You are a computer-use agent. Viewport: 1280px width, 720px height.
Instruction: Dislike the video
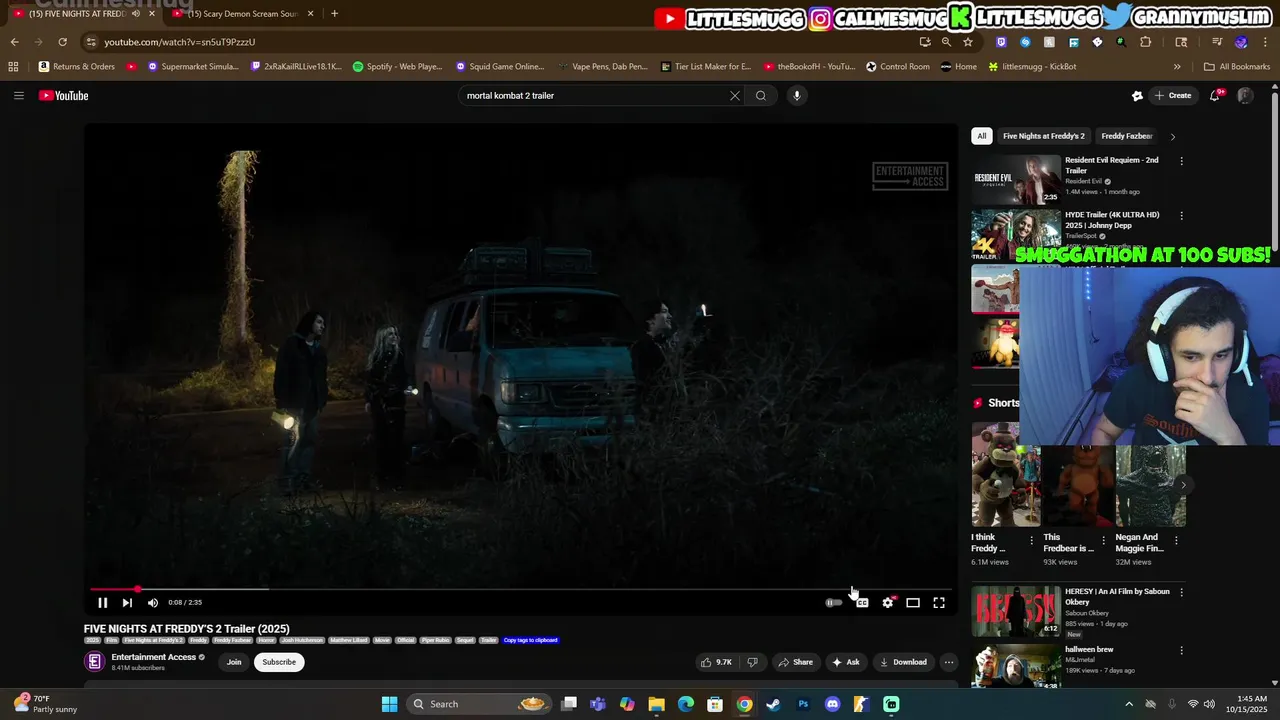coord(753,662)
